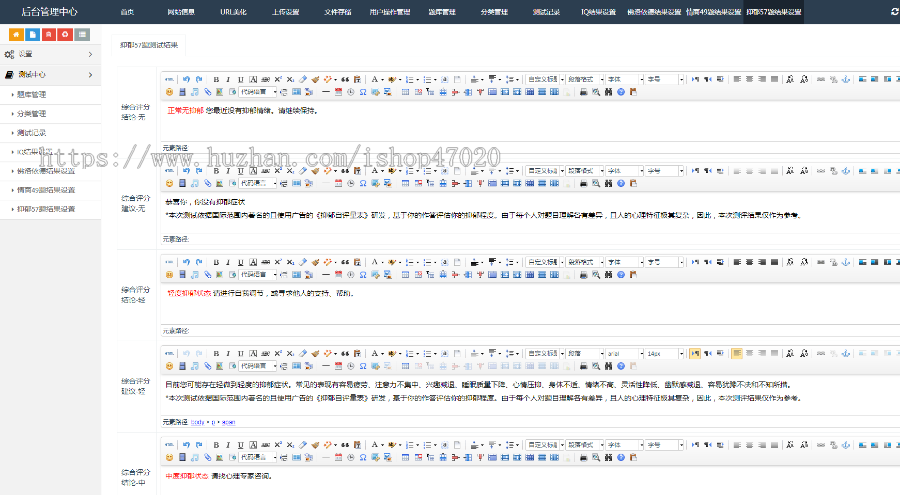Open 字体 font dropdown in 结论-无 editor
The width and height of the screenshot is (900, 495).
[624, 79]
